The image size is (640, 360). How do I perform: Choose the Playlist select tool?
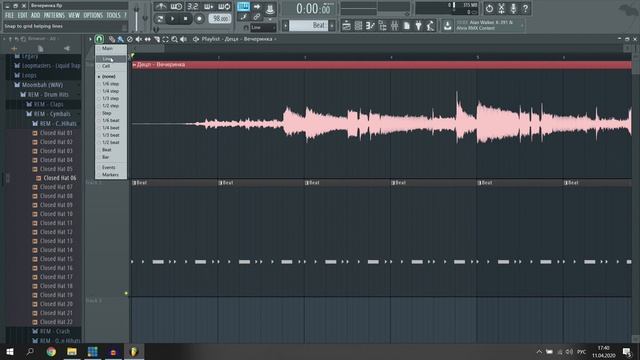coord(165,39)
